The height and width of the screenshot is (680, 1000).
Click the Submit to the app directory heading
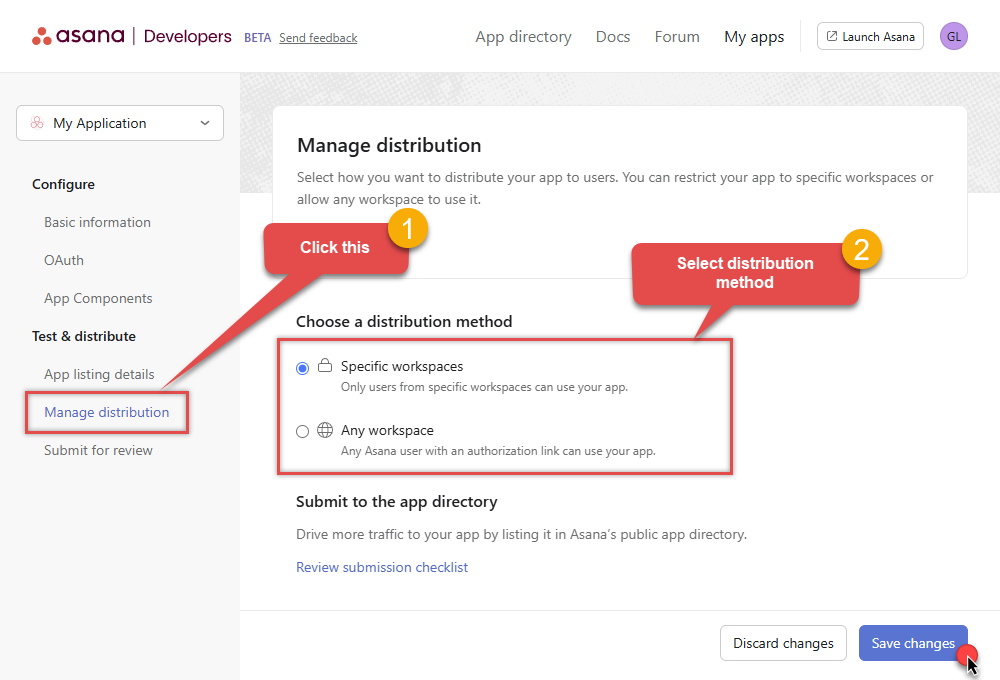point(397,502)
